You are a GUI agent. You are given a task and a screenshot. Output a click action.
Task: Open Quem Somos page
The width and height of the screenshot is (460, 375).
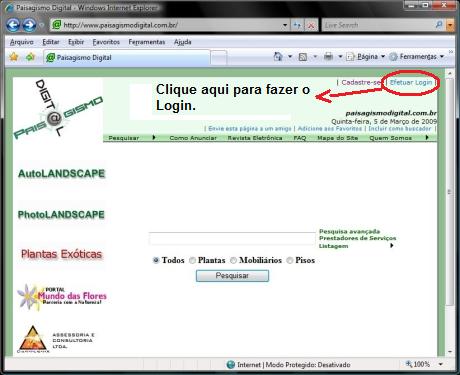[x=390, y=138]
